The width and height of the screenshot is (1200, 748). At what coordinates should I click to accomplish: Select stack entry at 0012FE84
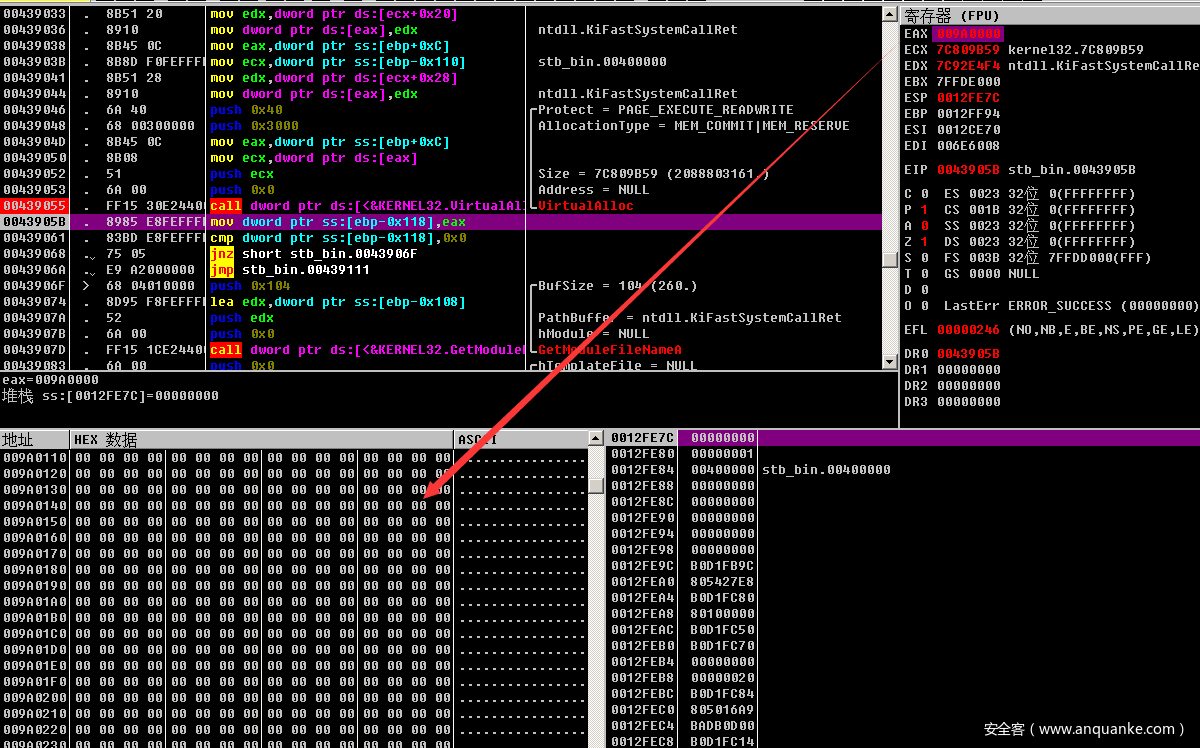point(716,470)
